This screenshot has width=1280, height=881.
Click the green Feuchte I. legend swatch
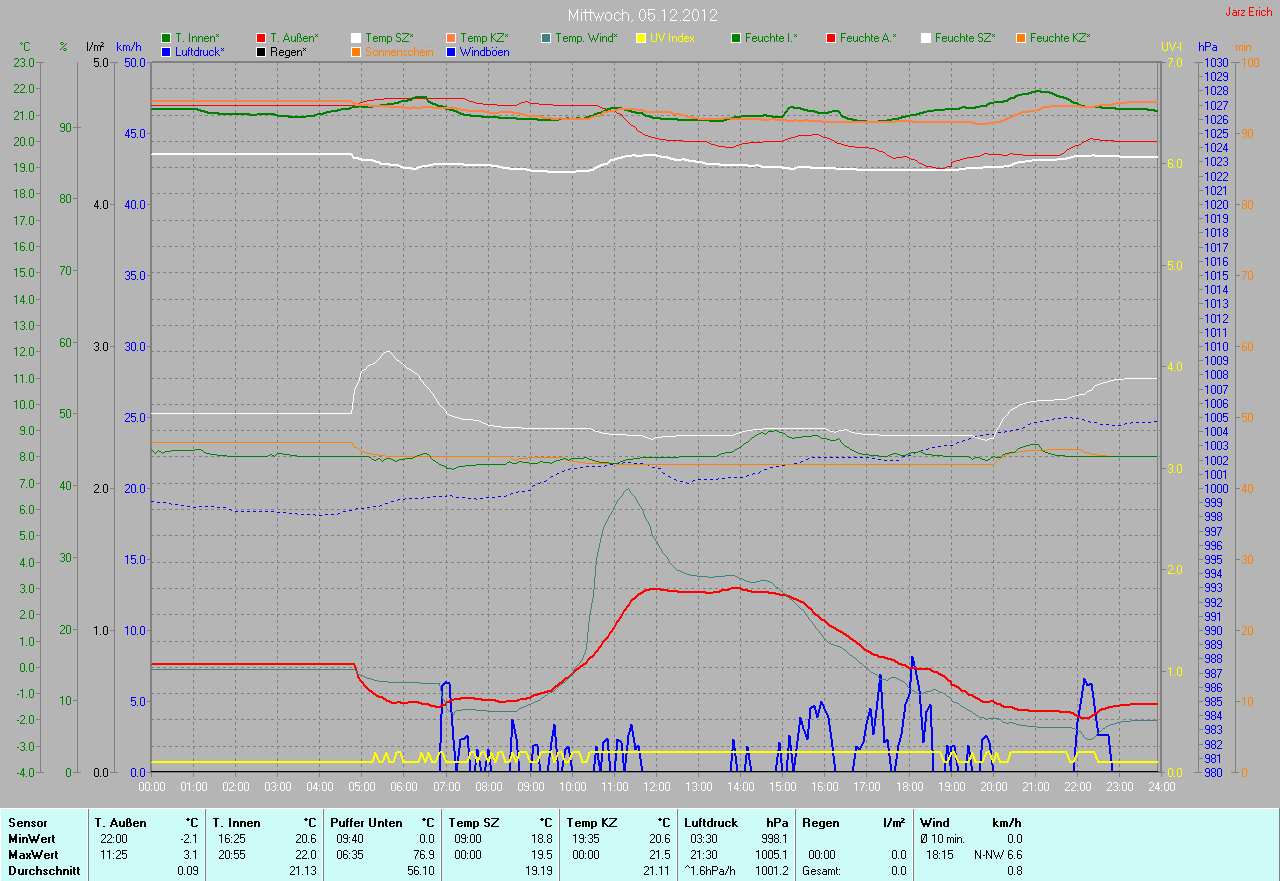(x=736, y=38)
